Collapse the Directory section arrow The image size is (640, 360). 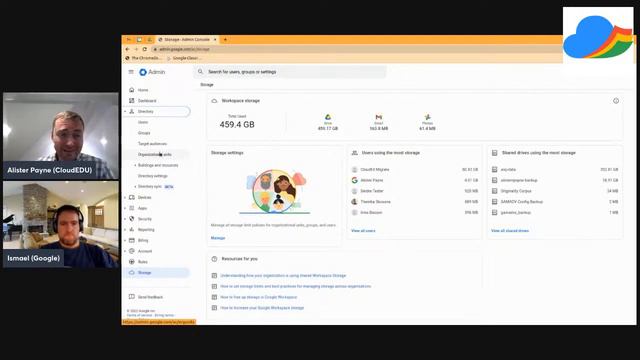click(125, 111)
